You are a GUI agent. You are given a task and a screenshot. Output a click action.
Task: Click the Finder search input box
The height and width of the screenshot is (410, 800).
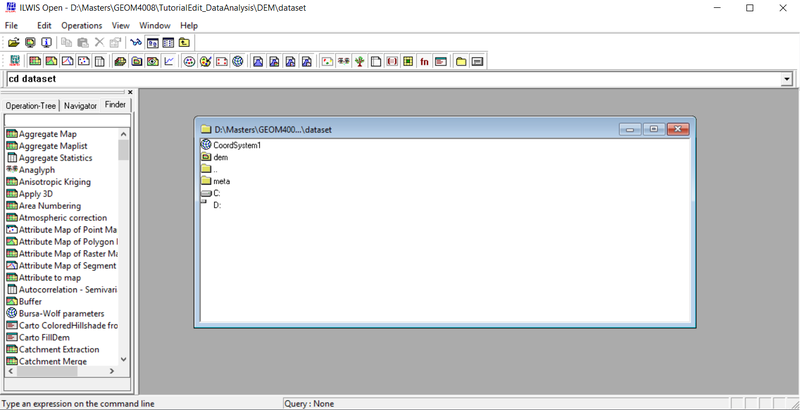coord(66,120)
